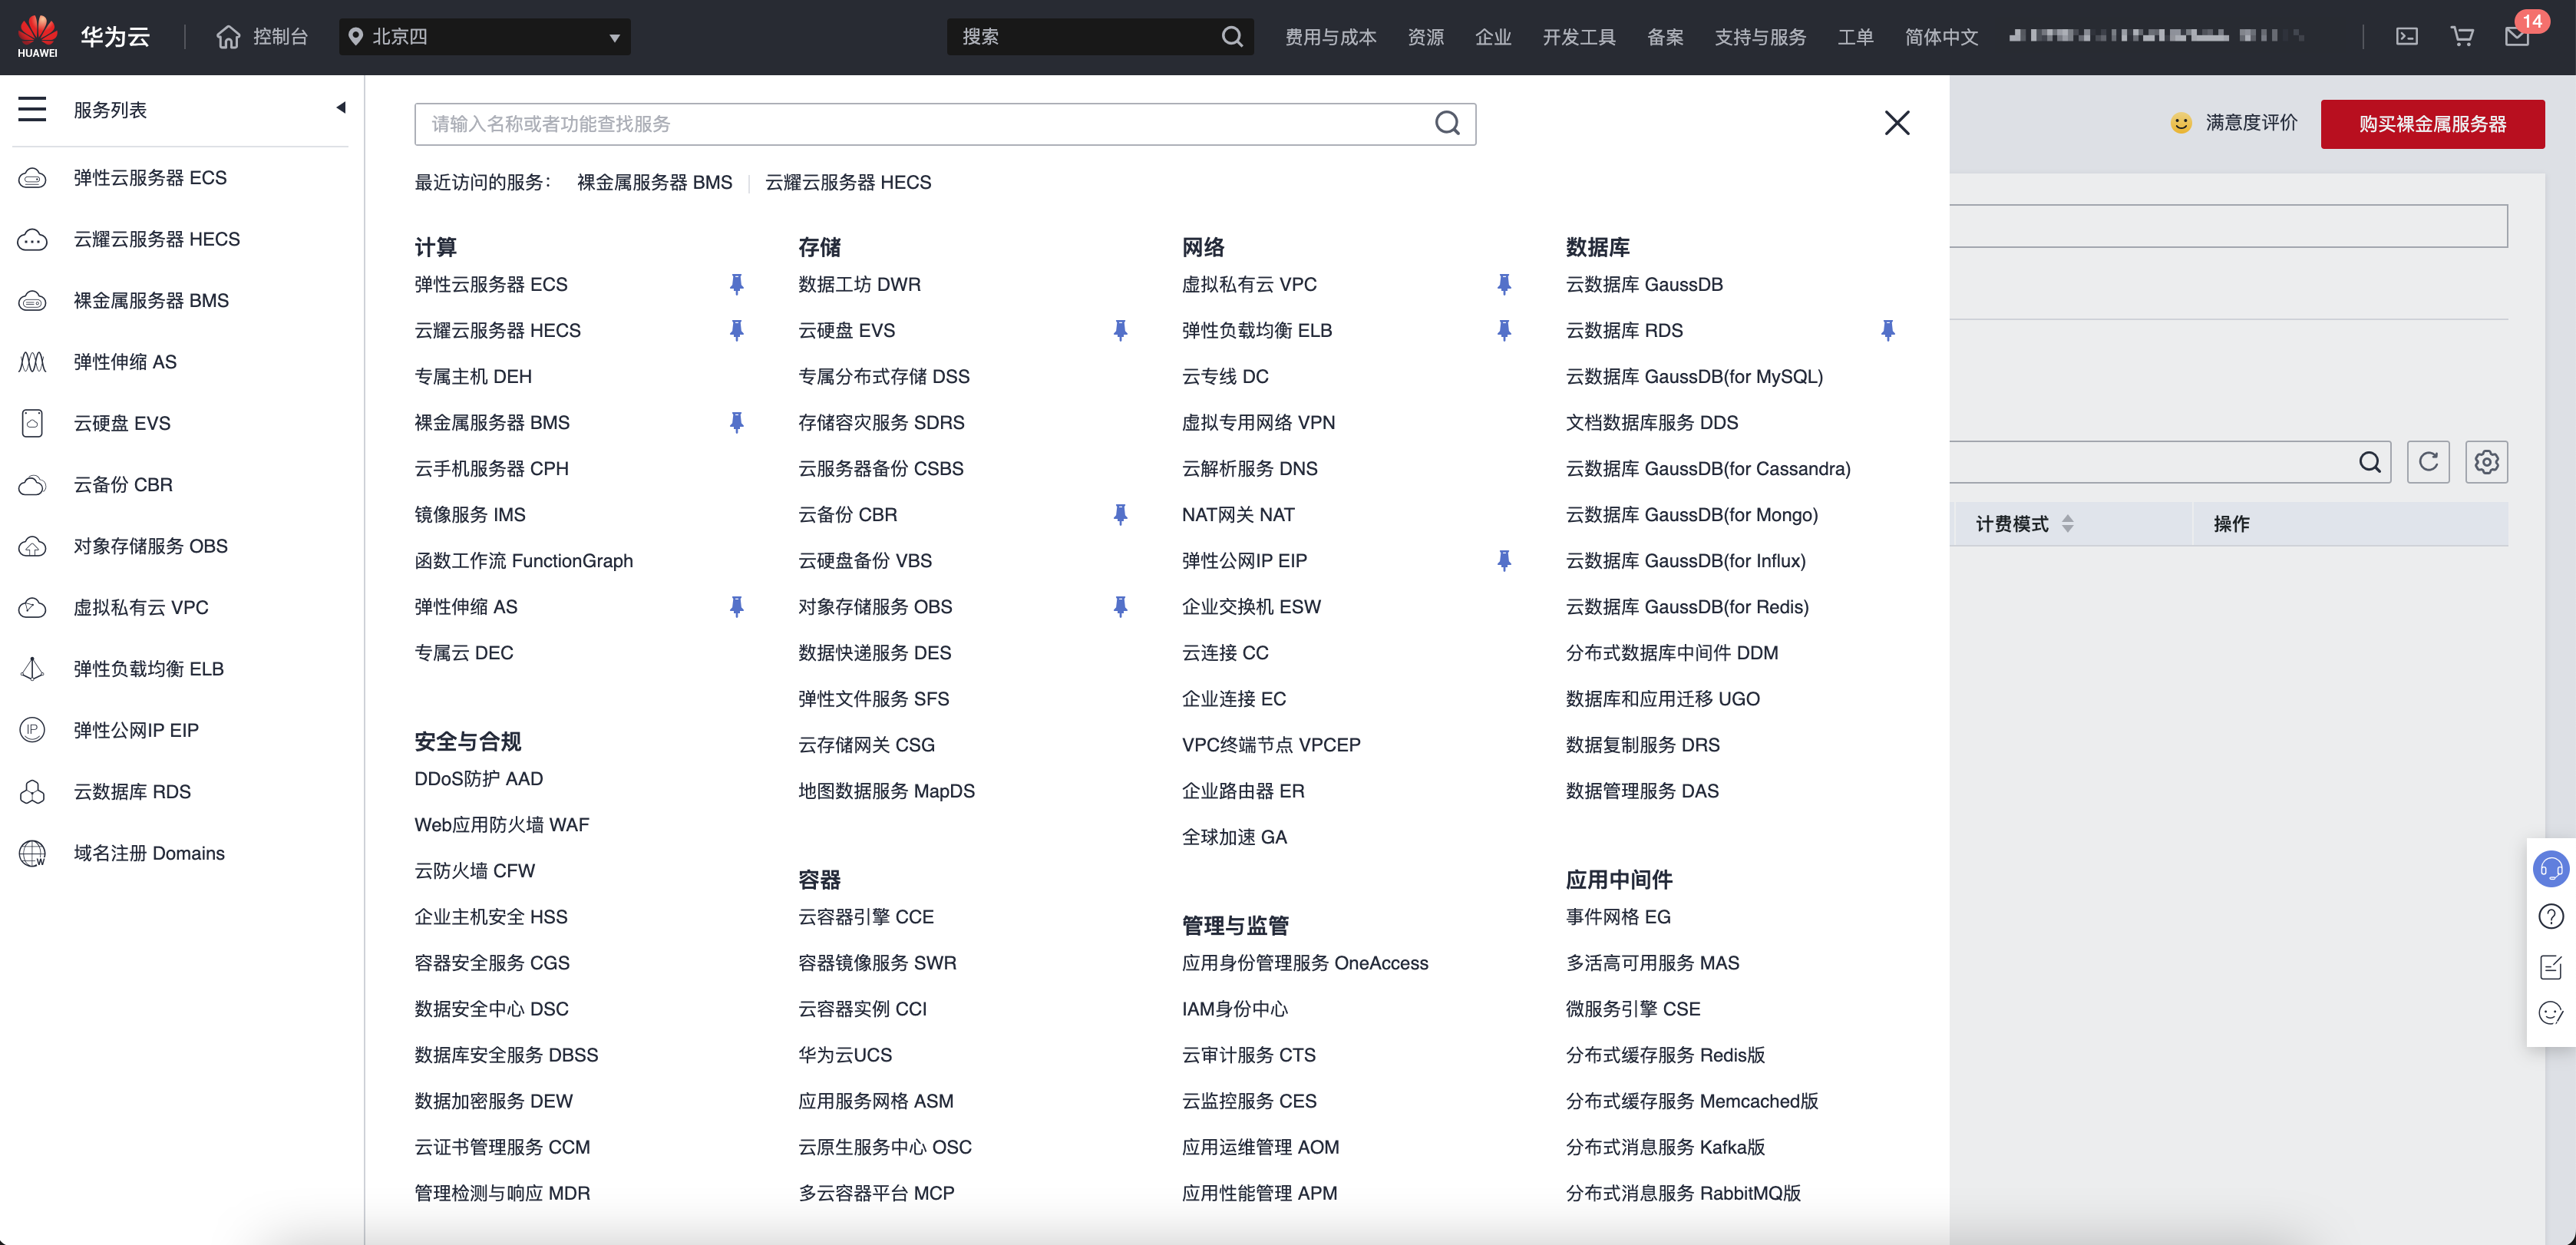Click the hamburger service list icon
The height and width of the screenshot is (1245, 2576).
32,110
